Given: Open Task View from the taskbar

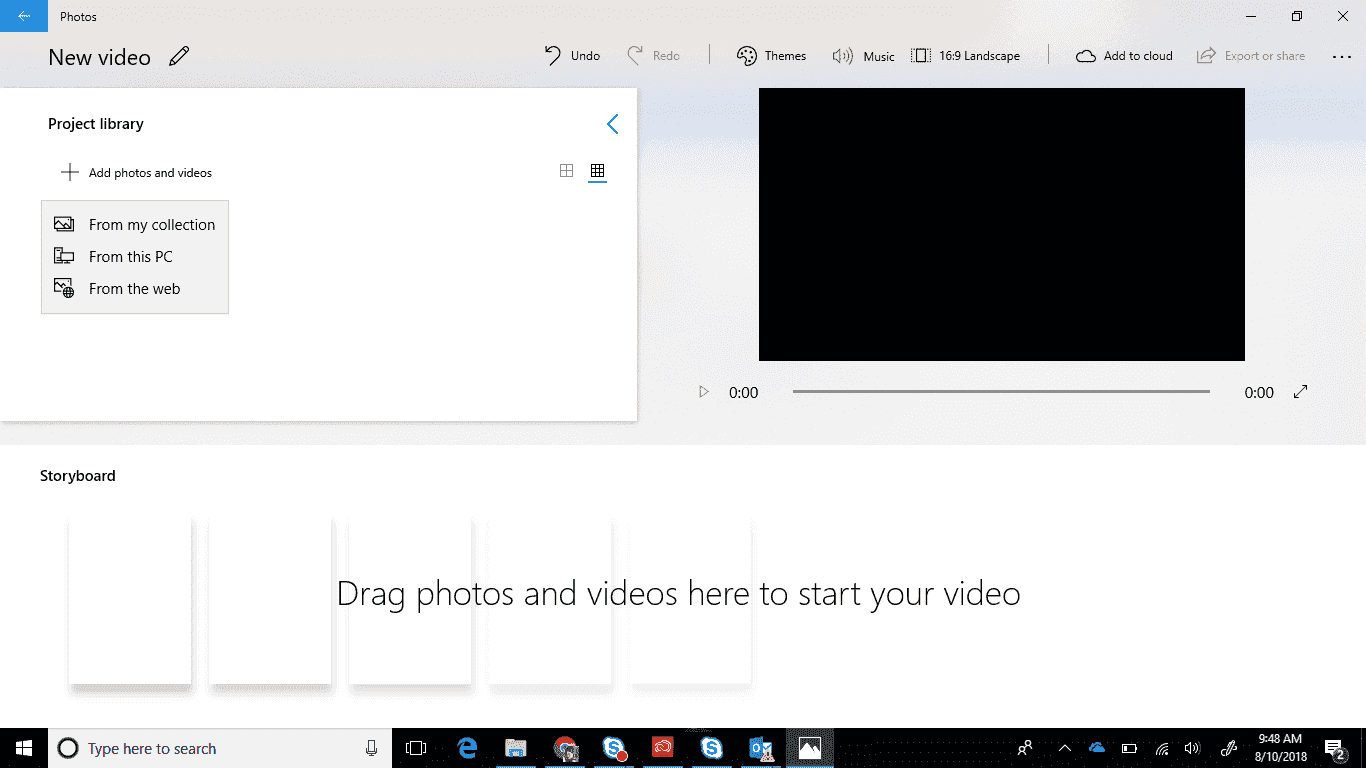Looking at the screenshot, I should point(416,748).
